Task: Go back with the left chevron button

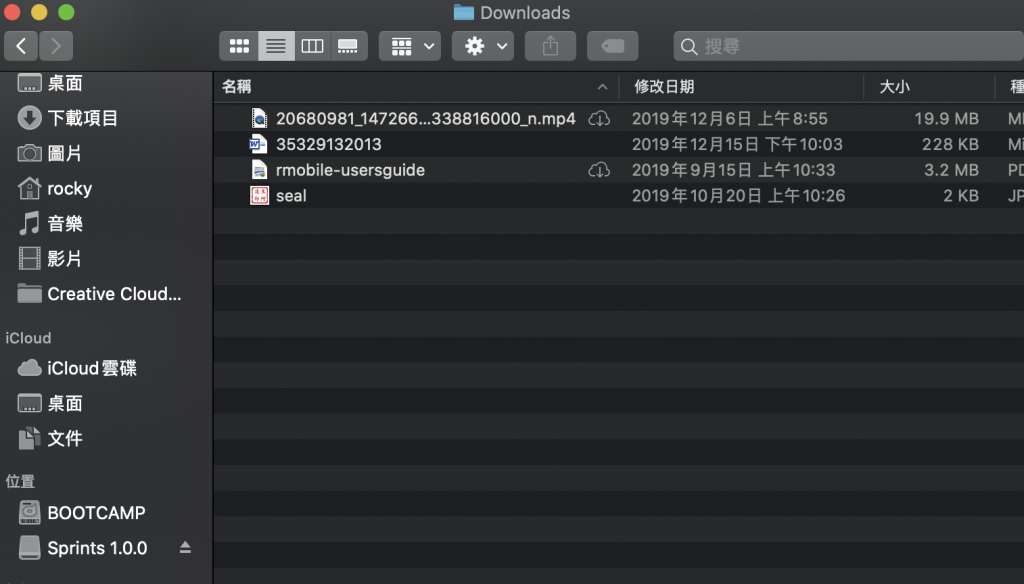Action: pyautogui.click(x=21, y=46)
